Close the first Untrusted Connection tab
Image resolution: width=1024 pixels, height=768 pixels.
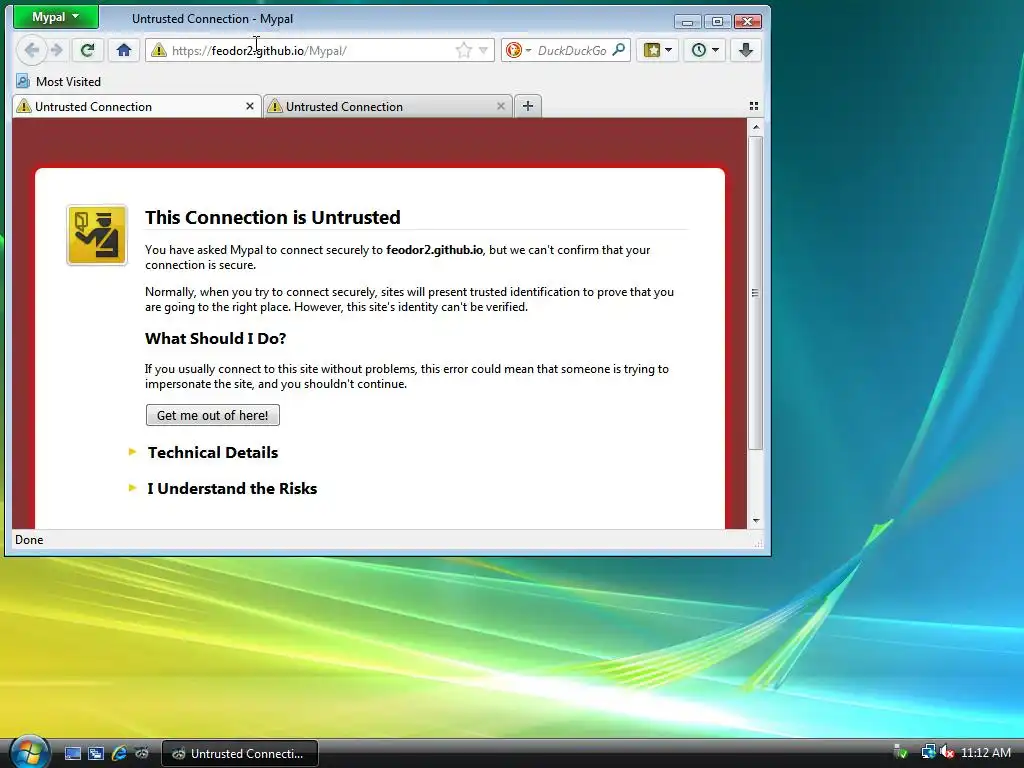point(249,106)
